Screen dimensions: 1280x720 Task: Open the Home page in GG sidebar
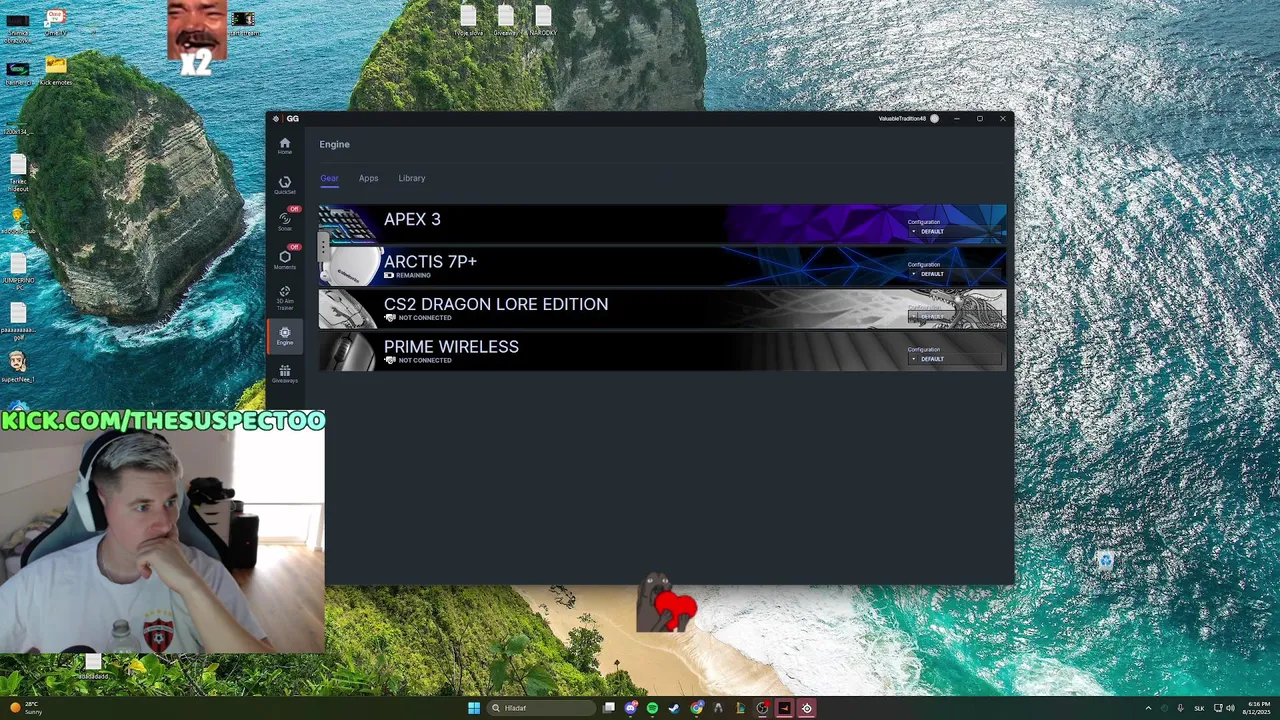point(285,146)
